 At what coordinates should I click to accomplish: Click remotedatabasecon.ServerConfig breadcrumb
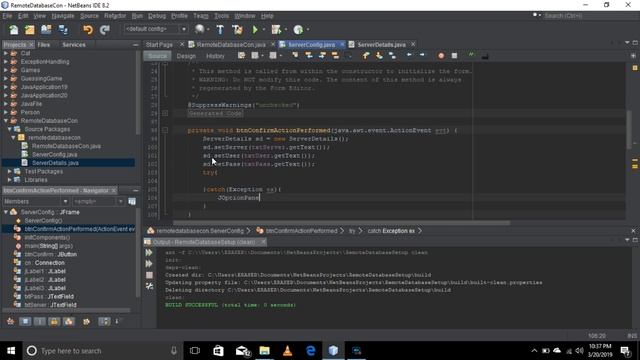pyautogui.click(x=200, y=231)
